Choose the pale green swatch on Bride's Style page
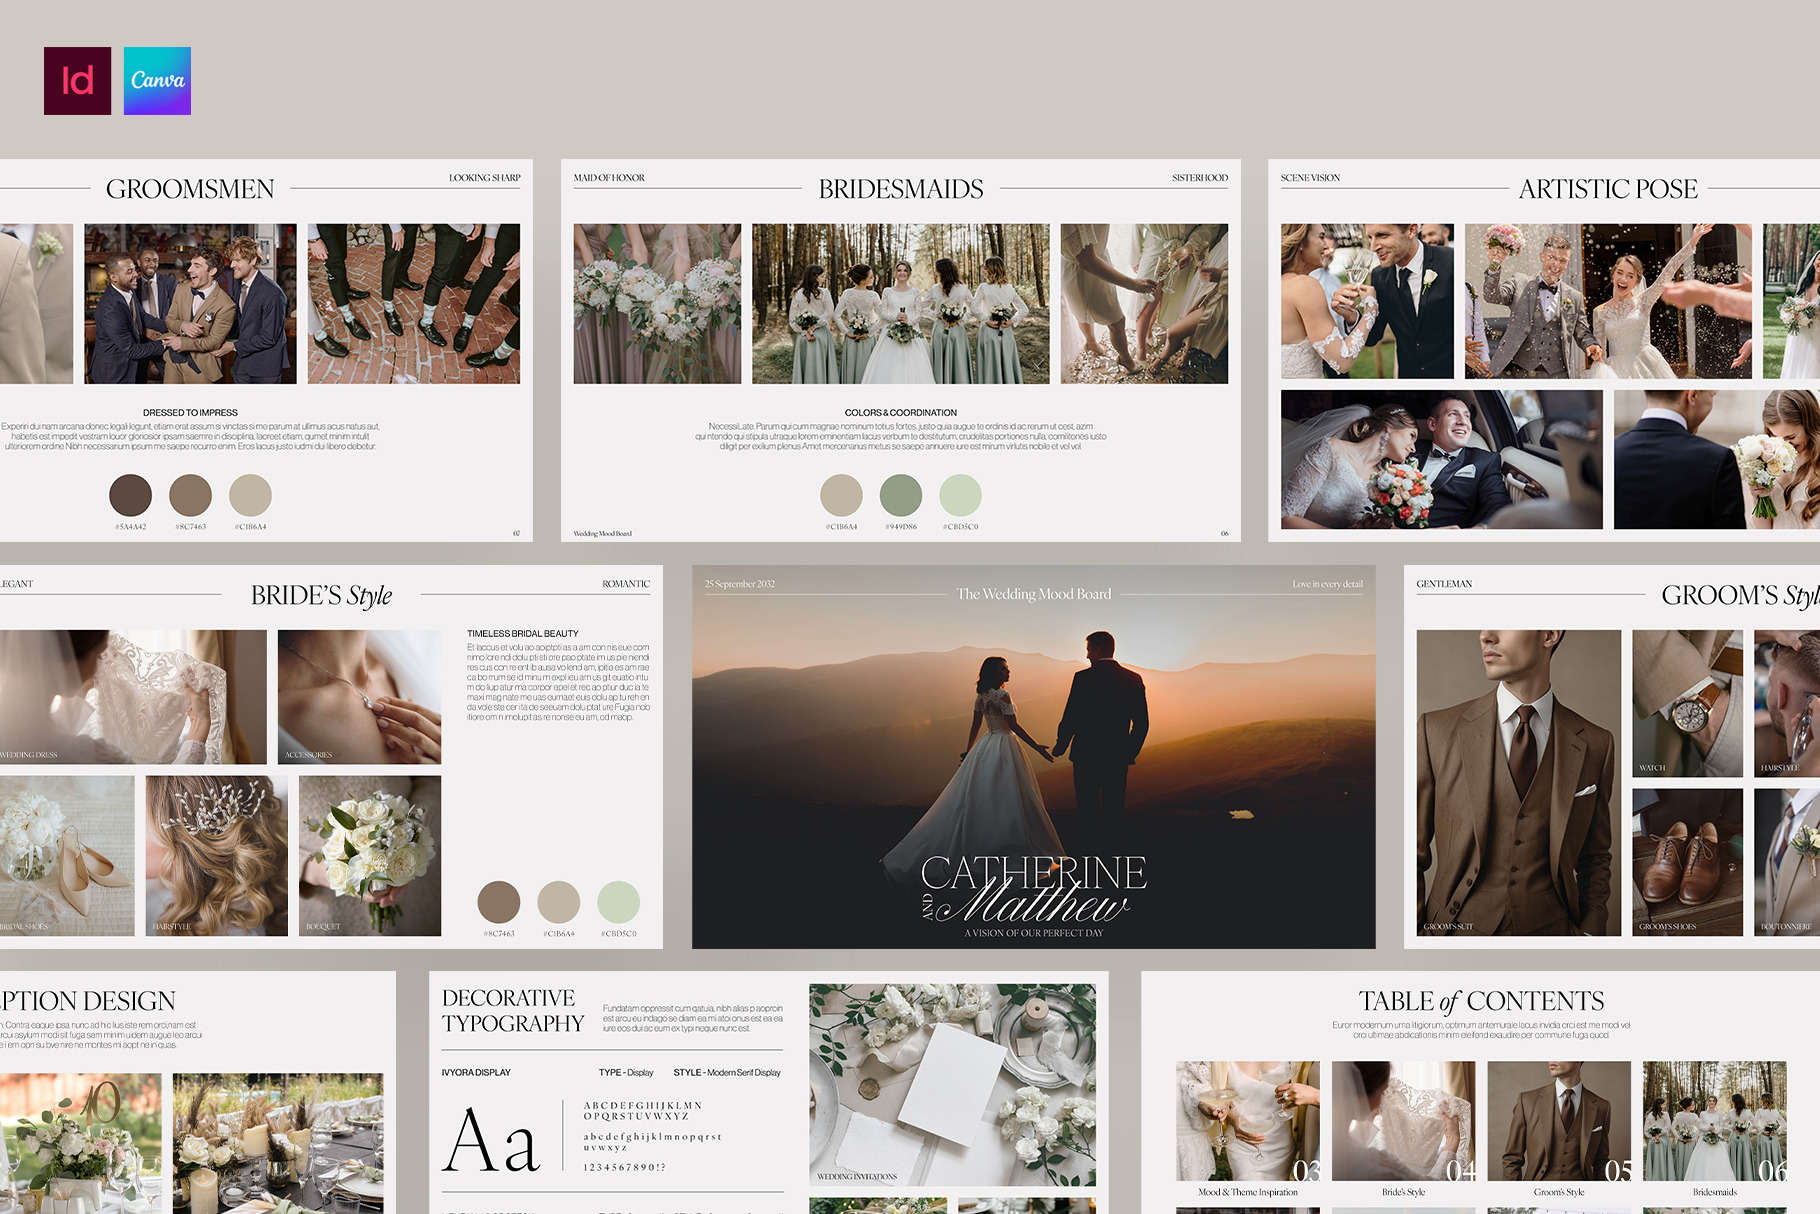The height and width of the screenshot is (1214, 1820). coord(618,902)
